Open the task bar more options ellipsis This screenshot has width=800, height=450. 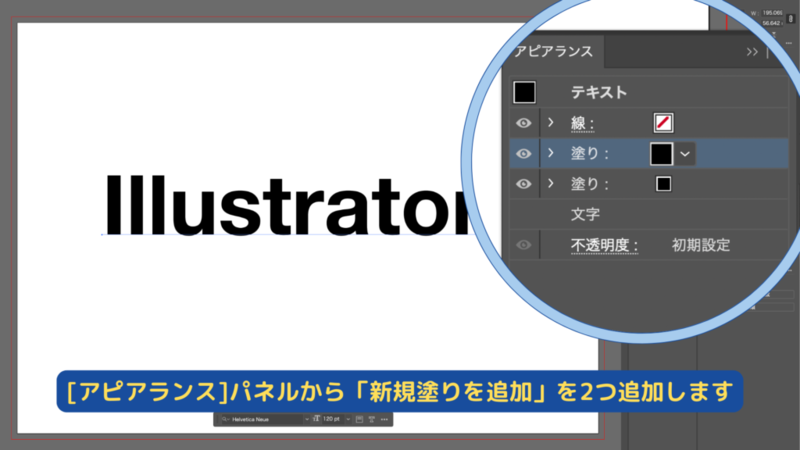(384, 419)
